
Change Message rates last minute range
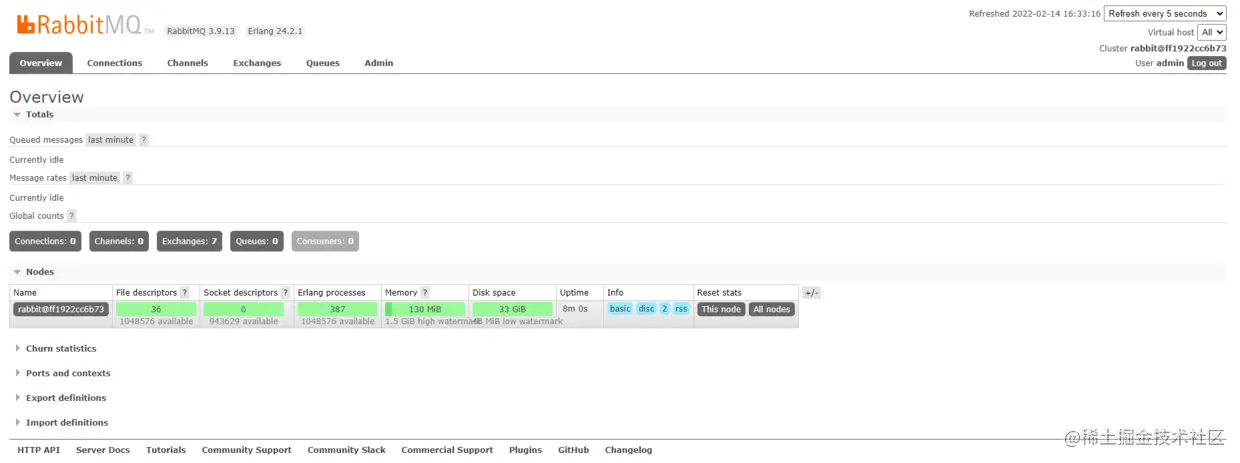[x=95, y=178]
